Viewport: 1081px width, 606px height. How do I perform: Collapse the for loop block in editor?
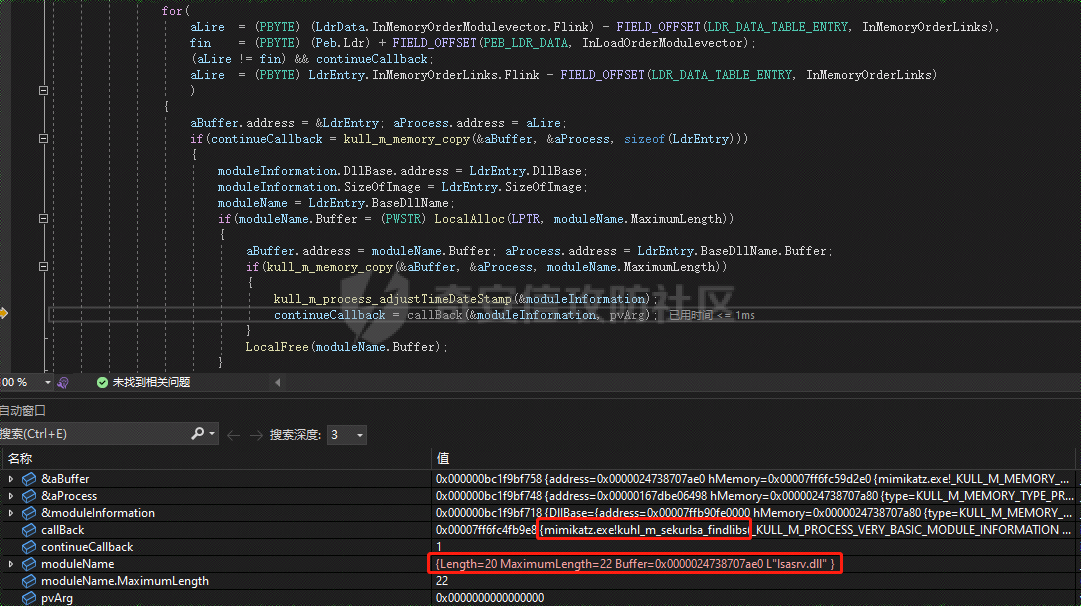(43, 90)
